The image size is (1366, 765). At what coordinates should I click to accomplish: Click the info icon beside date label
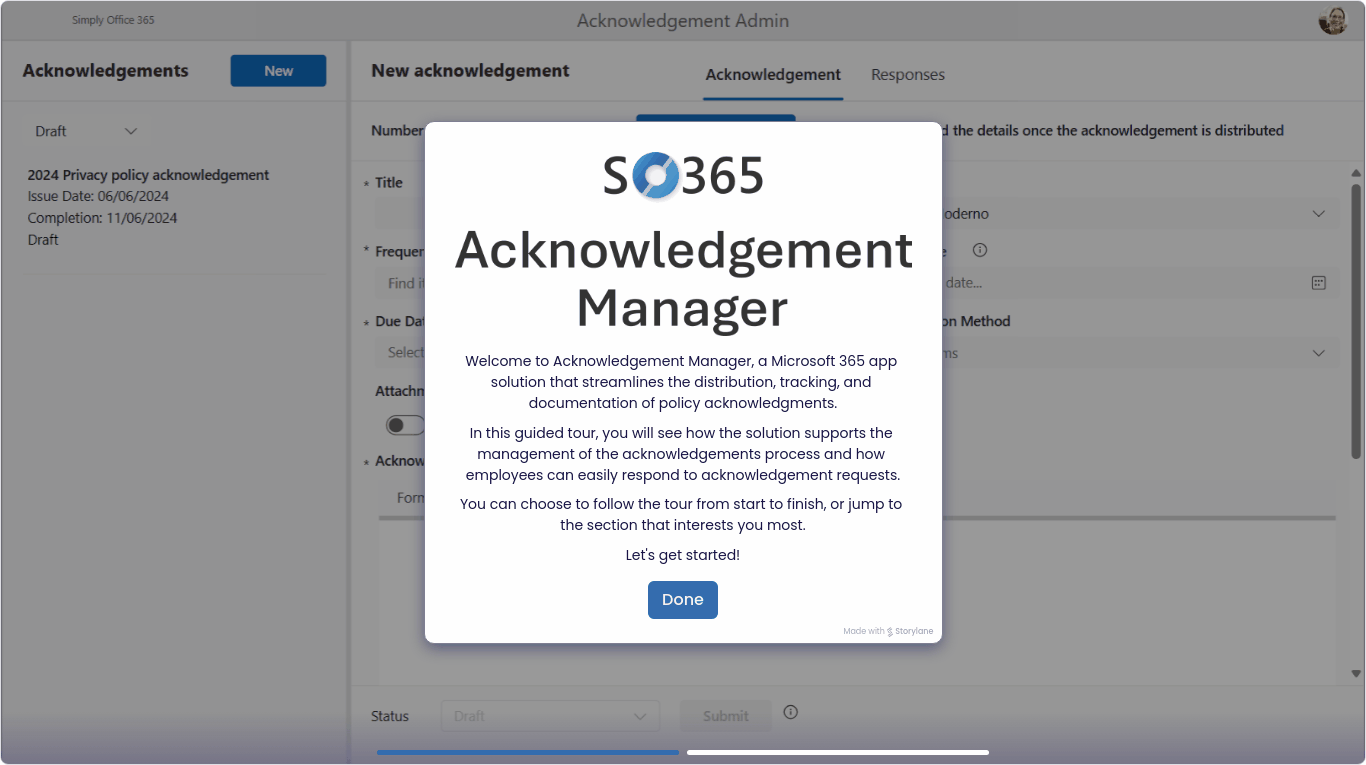(980, 250)
